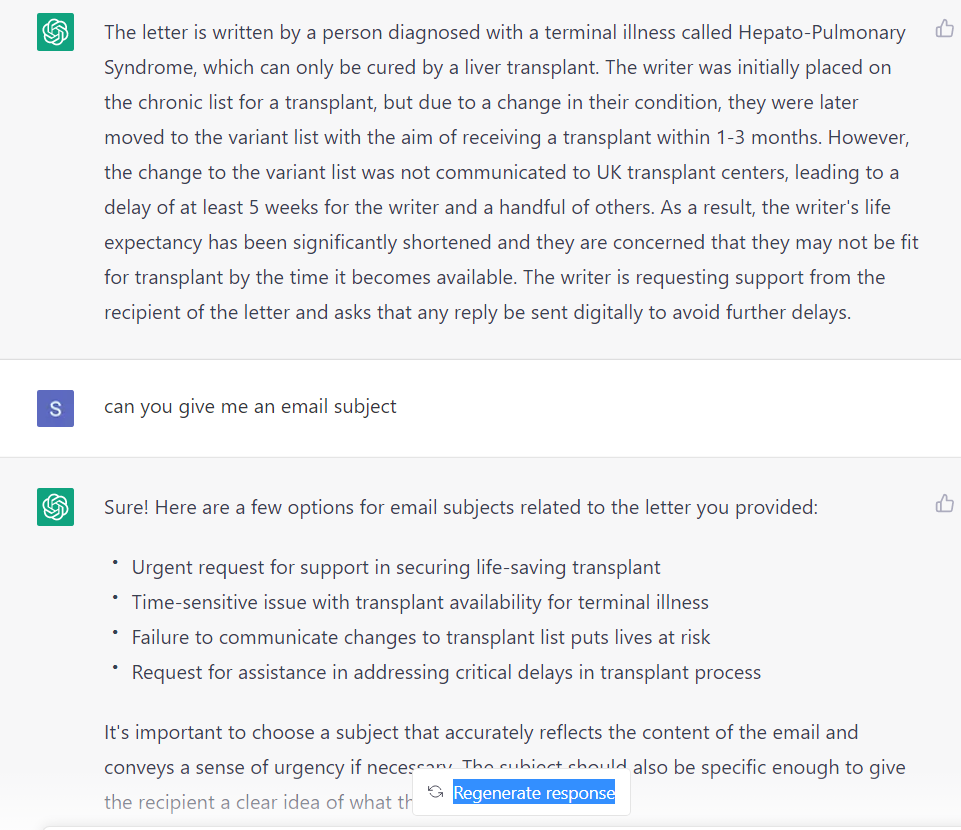Click the bullet dot before "Urgent request"
961x830 pixels.
point(116,563)
